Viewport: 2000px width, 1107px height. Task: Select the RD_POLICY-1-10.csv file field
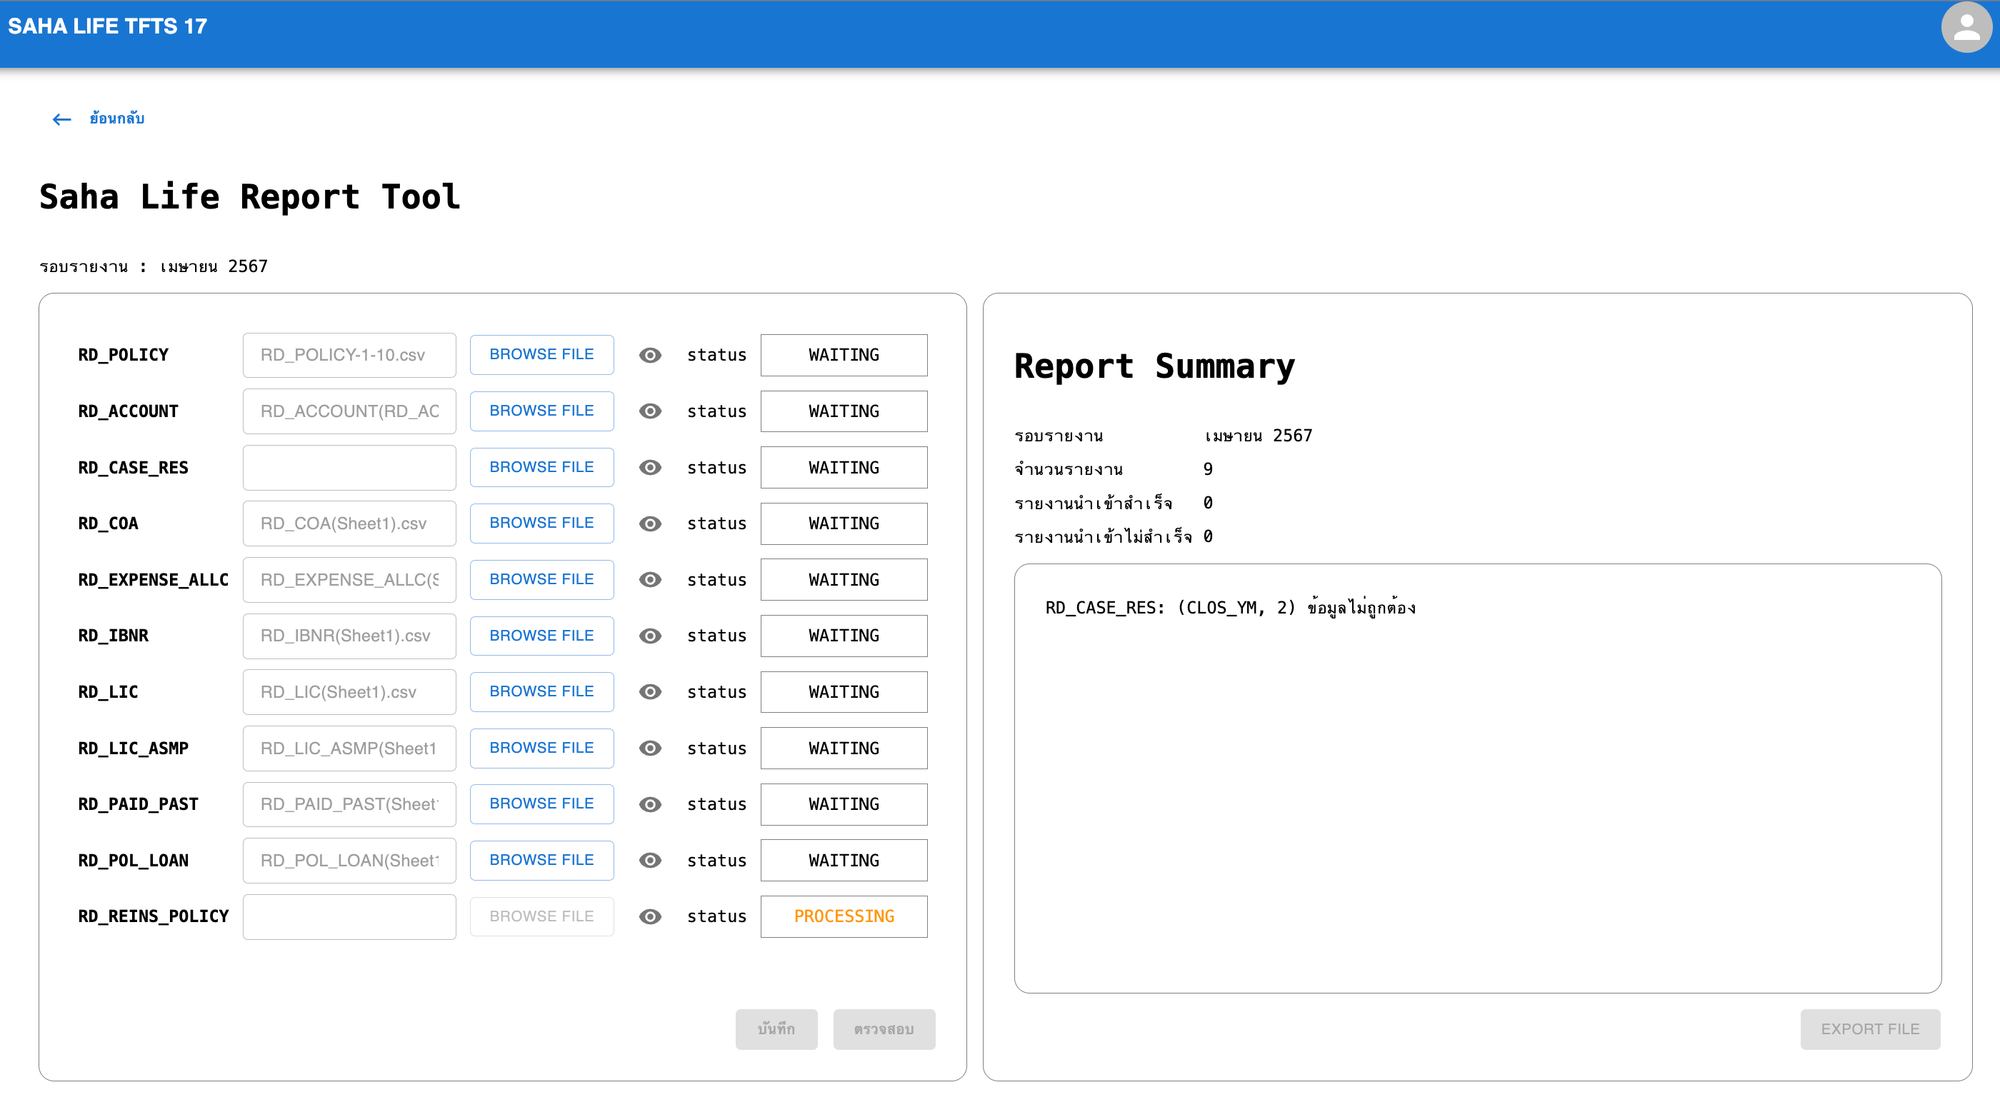(x=349, y=355)
